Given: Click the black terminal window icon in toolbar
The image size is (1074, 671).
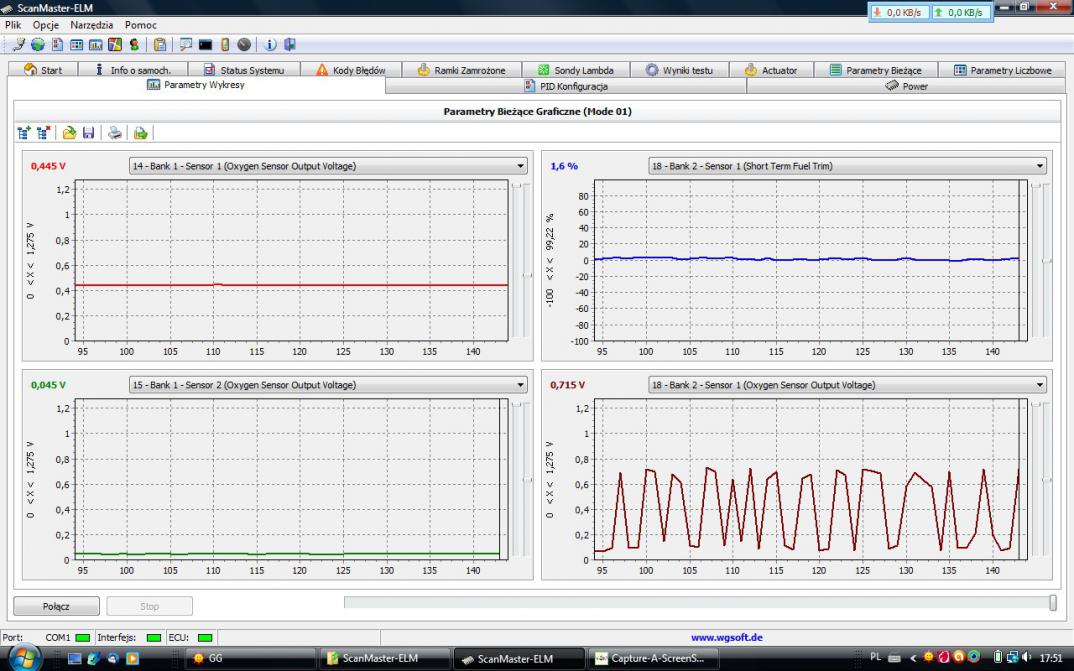Looking at the screenshot, I should coord(206,45).
